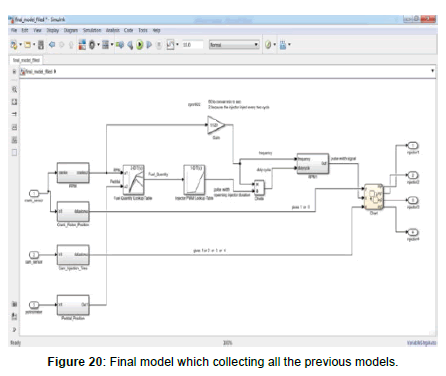
Task: Expand the dropdown arrow beside the New model icon
Action: (21, 45)
